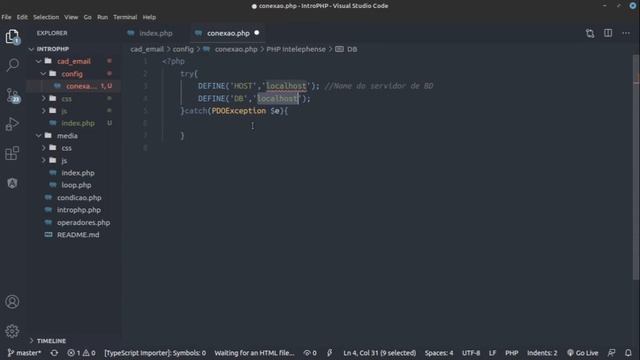
Task: Open condicao.php in the explorer
Action: [x=79, y=198]
